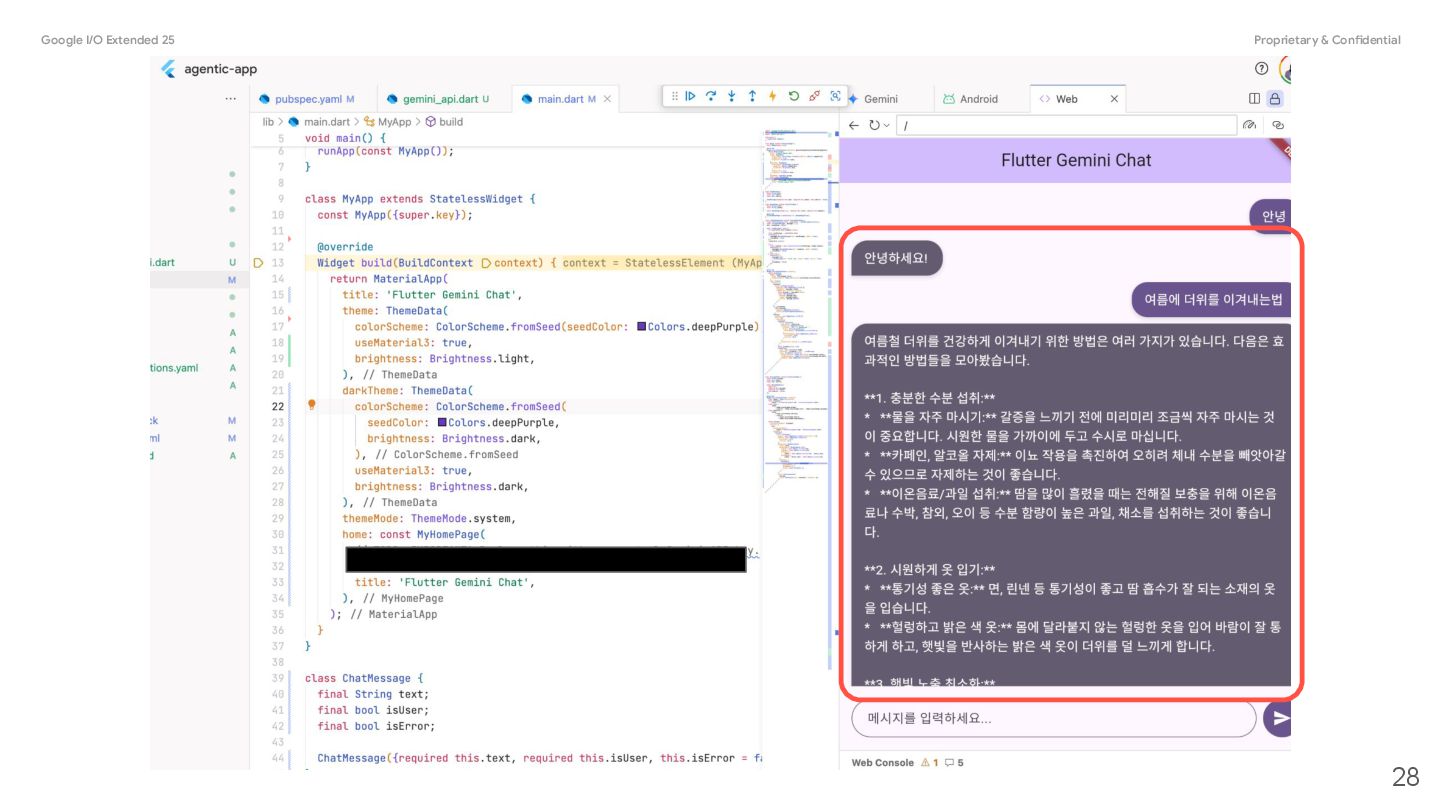Close the main.dart editor tab
Viewport: 1440px width, 810px height.
[x=607, y=99]
